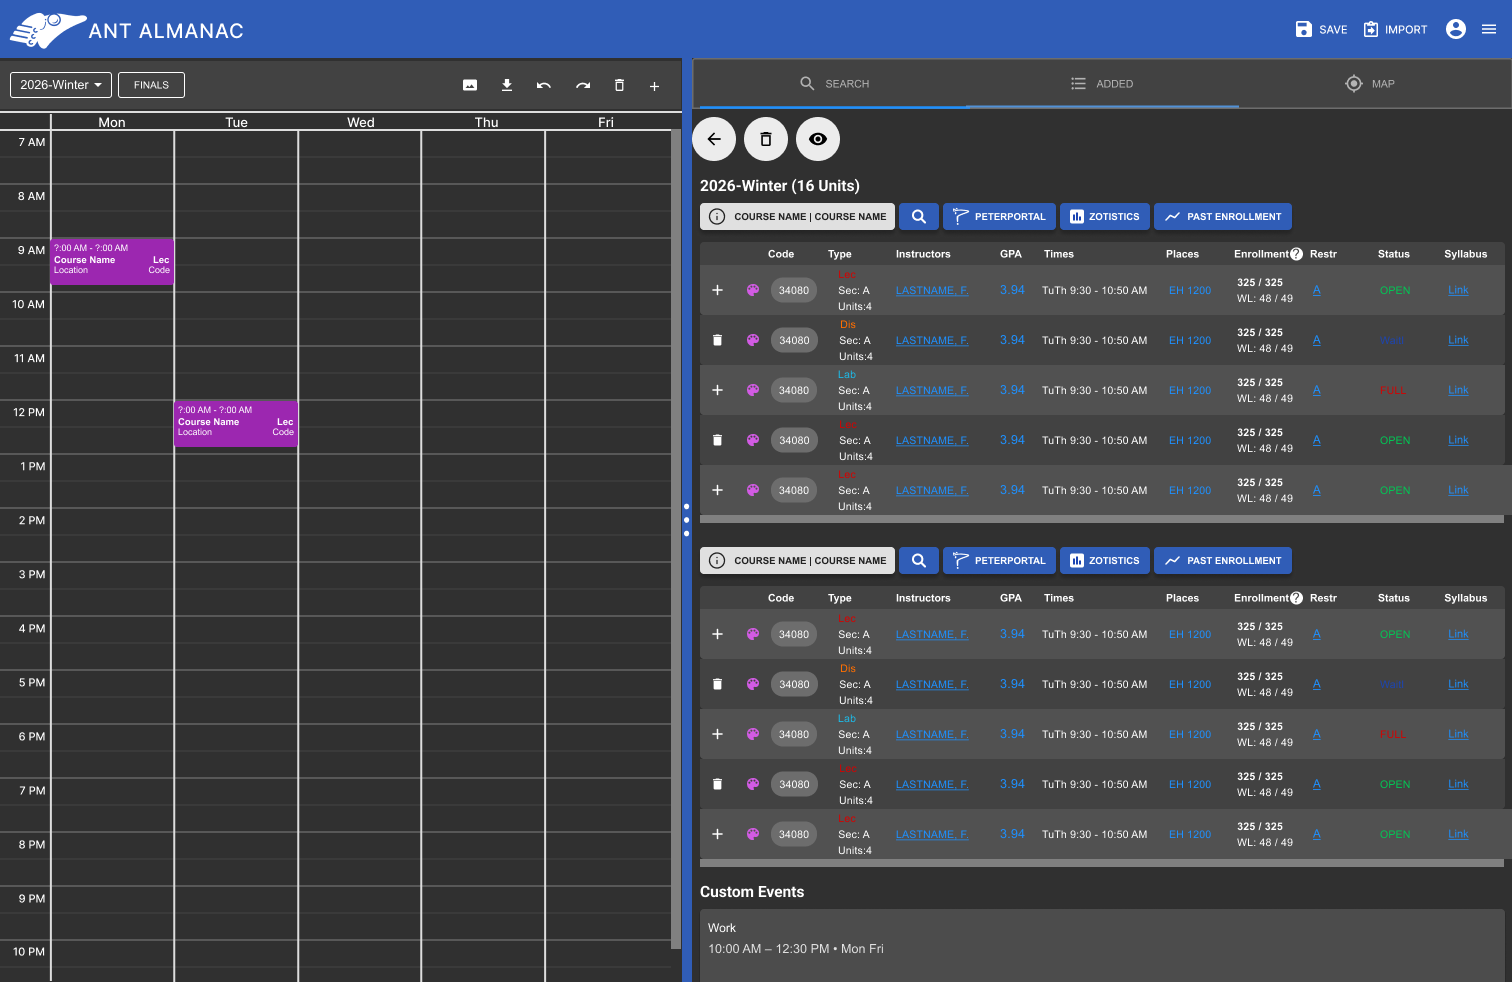
Task: Take a calendar screenshot with the image icon
Action: tap(470, 86)
